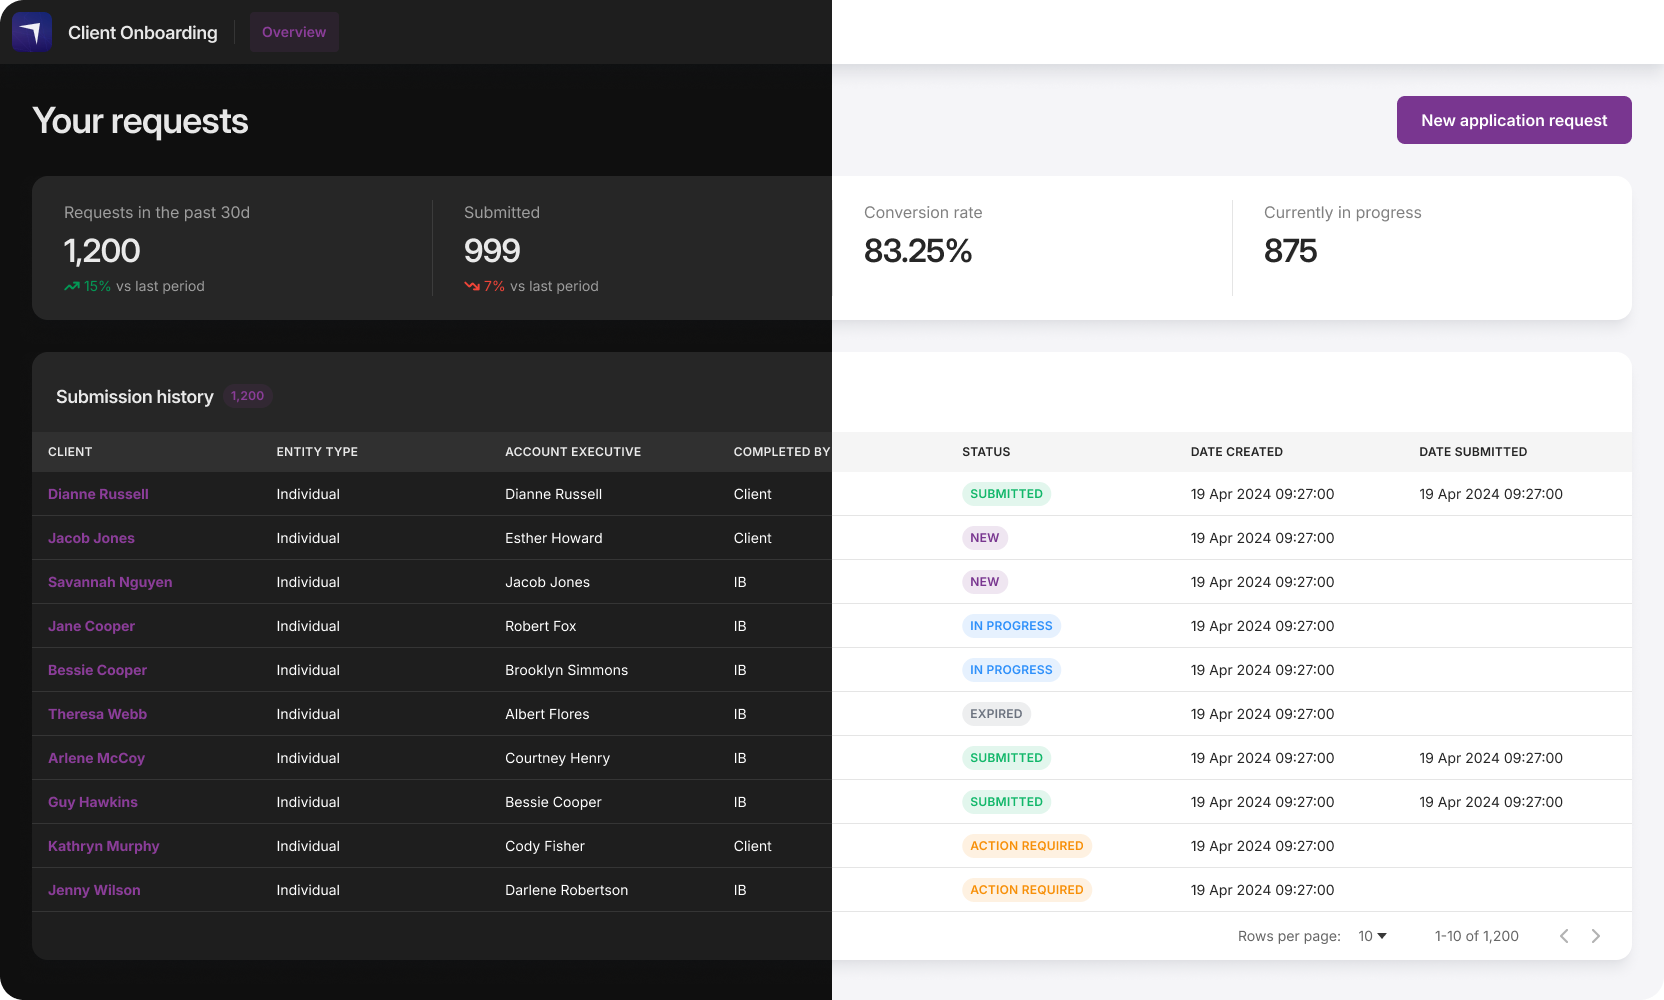Click account executive Cody Fisher cell
Viewport: 1664px width, 1000px height.
[545, 846]
